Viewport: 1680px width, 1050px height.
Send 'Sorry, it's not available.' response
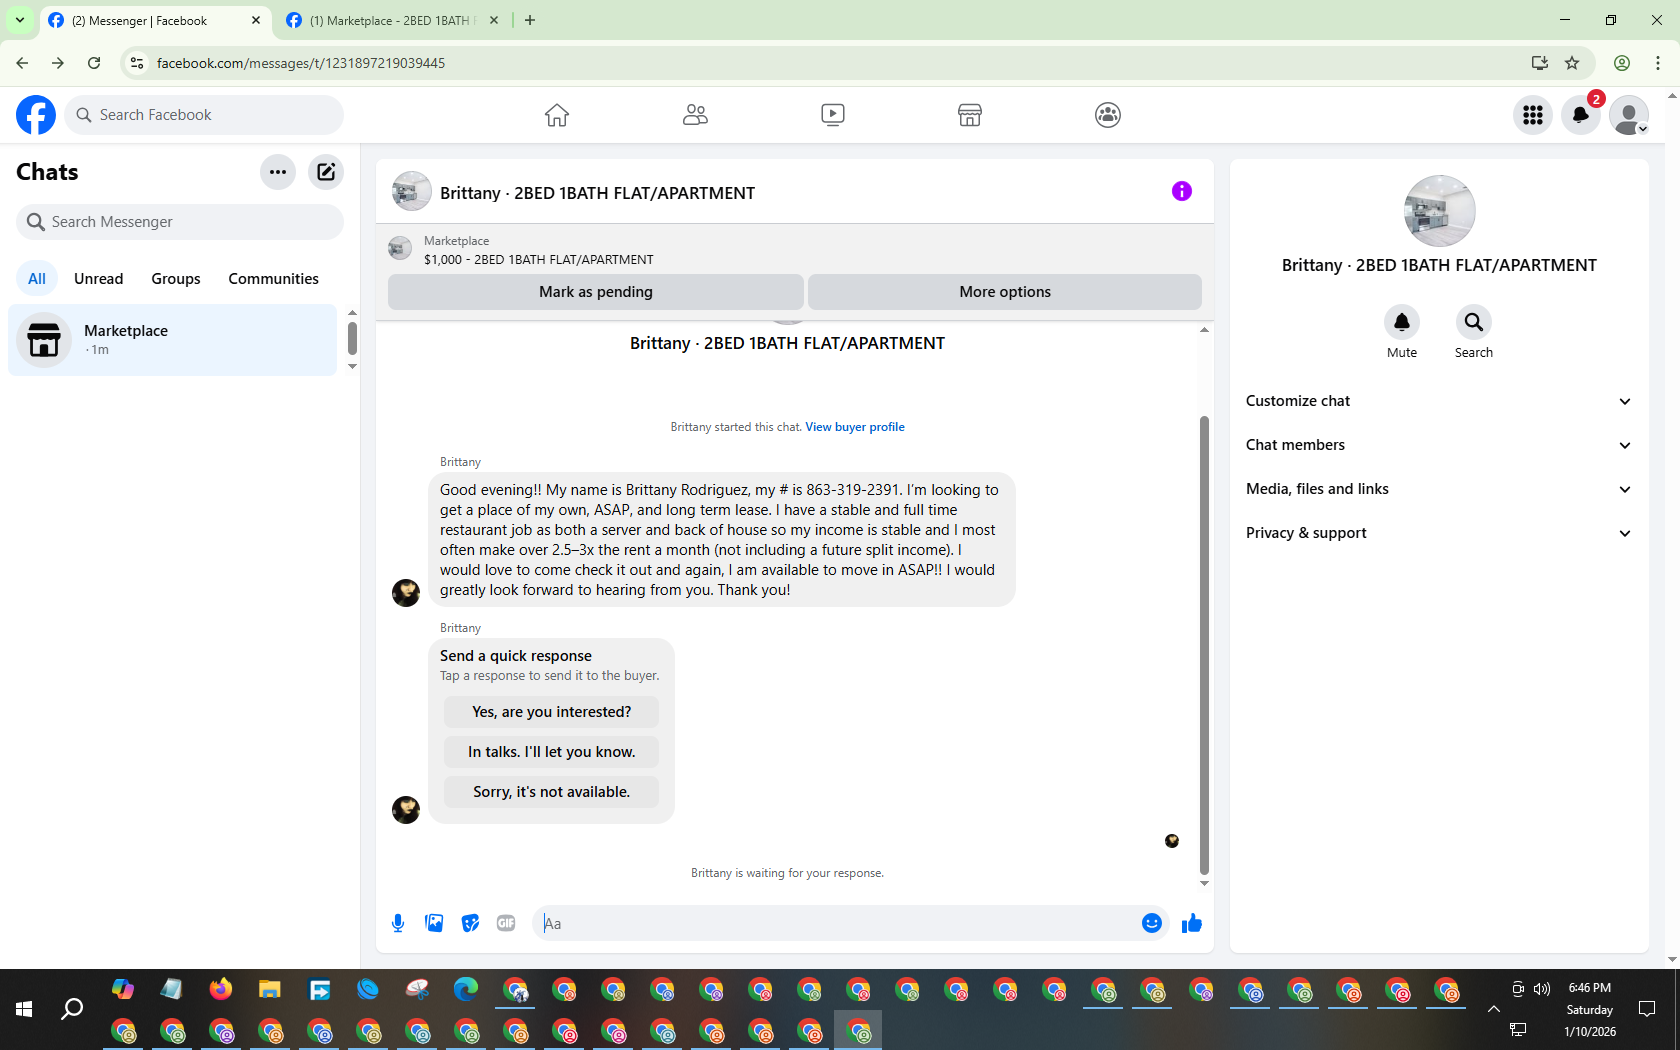coord(552,792)
